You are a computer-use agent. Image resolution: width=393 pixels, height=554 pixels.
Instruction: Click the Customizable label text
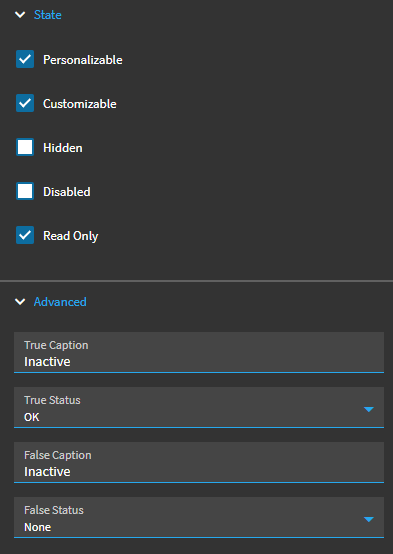pyautogui.click(x=80, y=104)
